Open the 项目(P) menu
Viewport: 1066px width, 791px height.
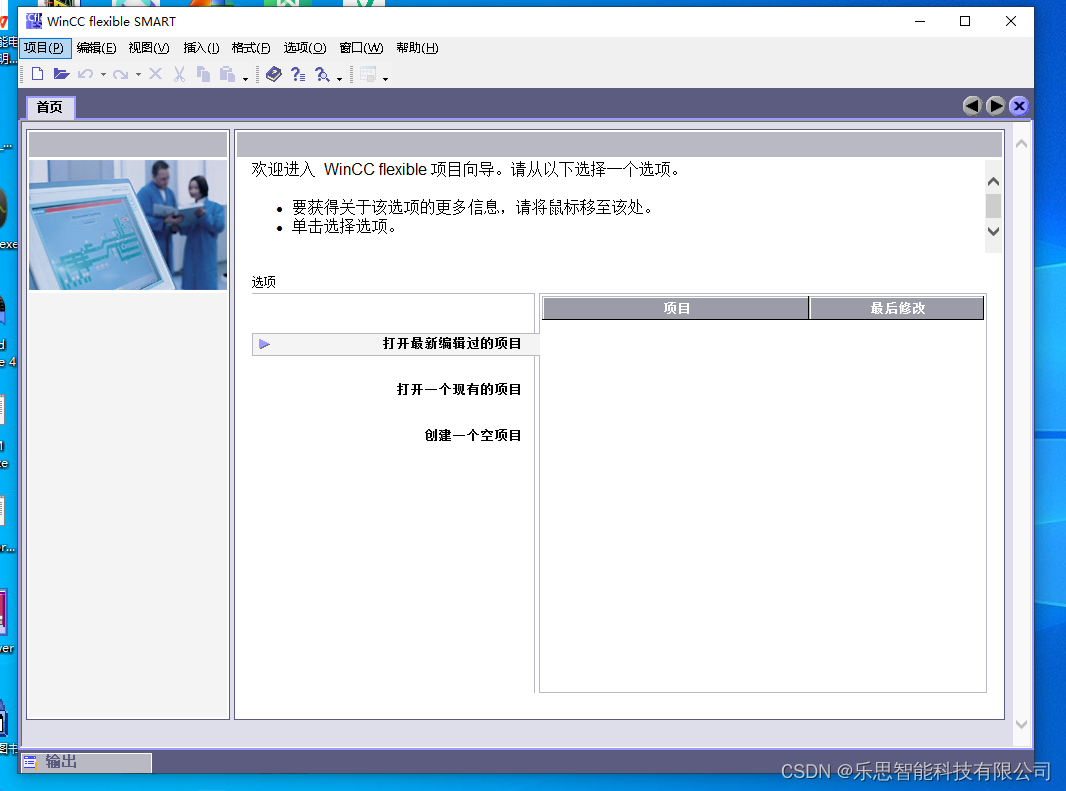point(45,47)
